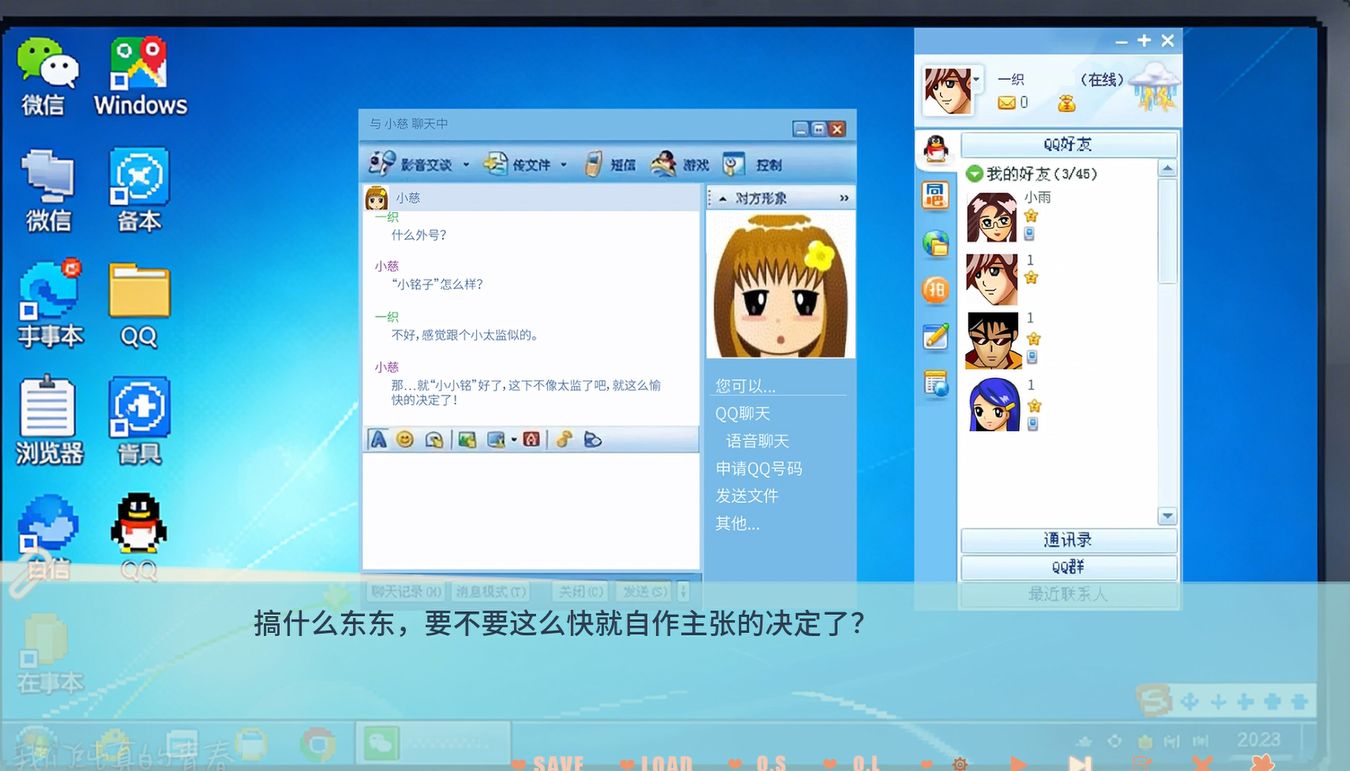Viewport: 1350px width, 771px height.
Task: Click the red house icon in chat toolbar
Action: point(532,439)
